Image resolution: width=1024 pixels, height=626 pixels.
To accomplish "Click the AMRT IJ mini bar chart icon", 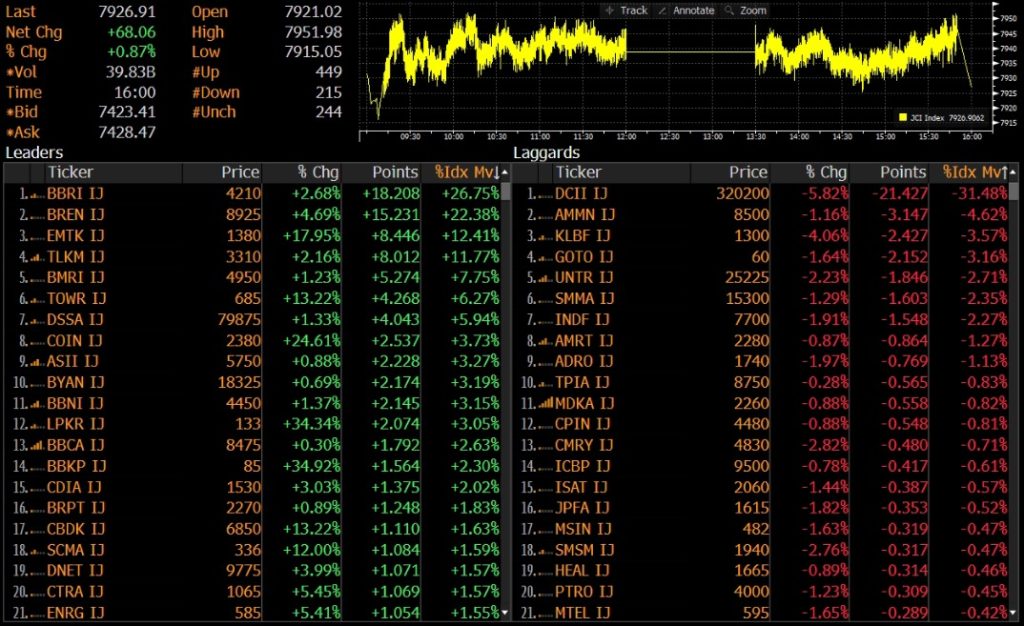I will point(545,341).
